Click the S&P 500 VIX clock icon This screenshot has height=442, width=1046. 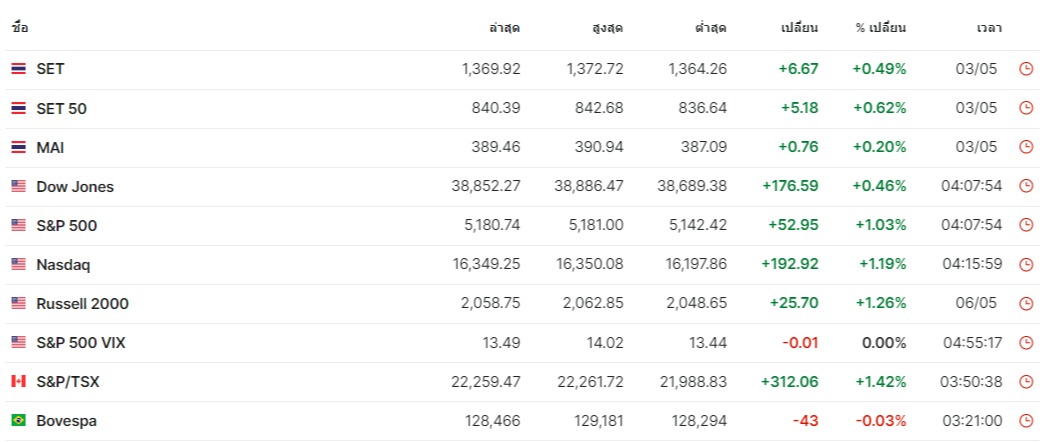tap(1025, 343)
